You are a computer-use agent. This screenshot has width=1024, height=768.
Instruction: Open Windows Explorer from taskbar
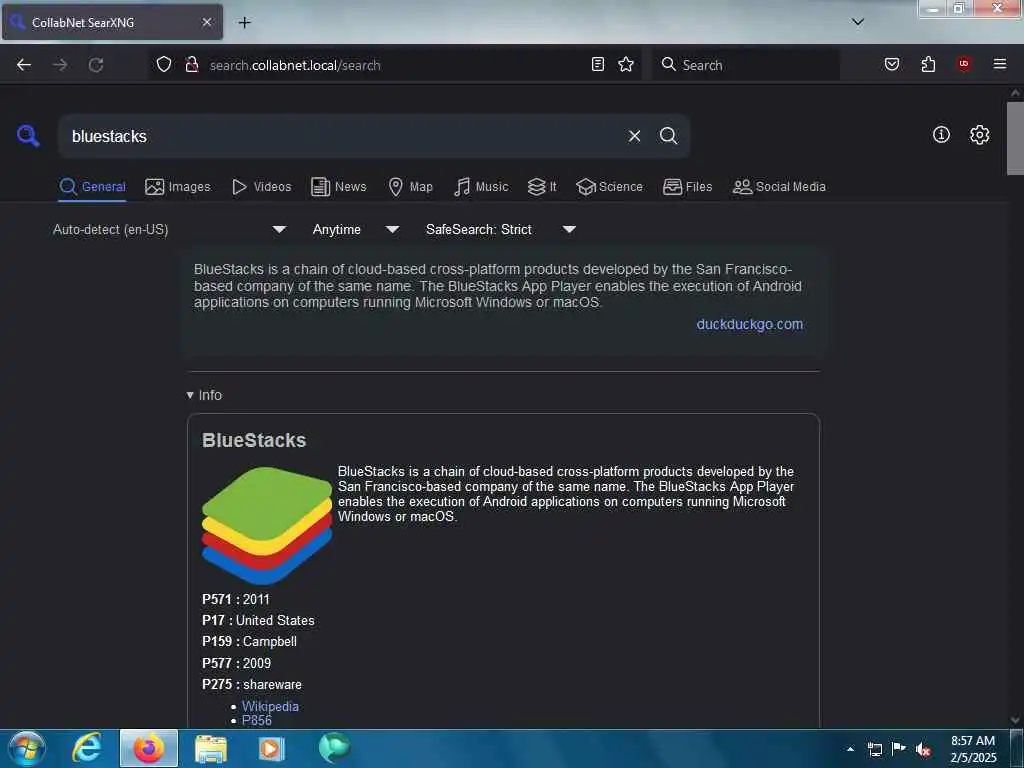[210, 748]
